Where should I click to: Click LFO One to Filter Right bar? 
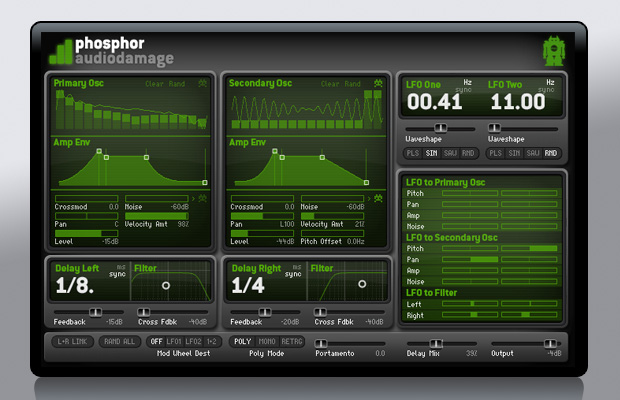click(x=470, y=315)
